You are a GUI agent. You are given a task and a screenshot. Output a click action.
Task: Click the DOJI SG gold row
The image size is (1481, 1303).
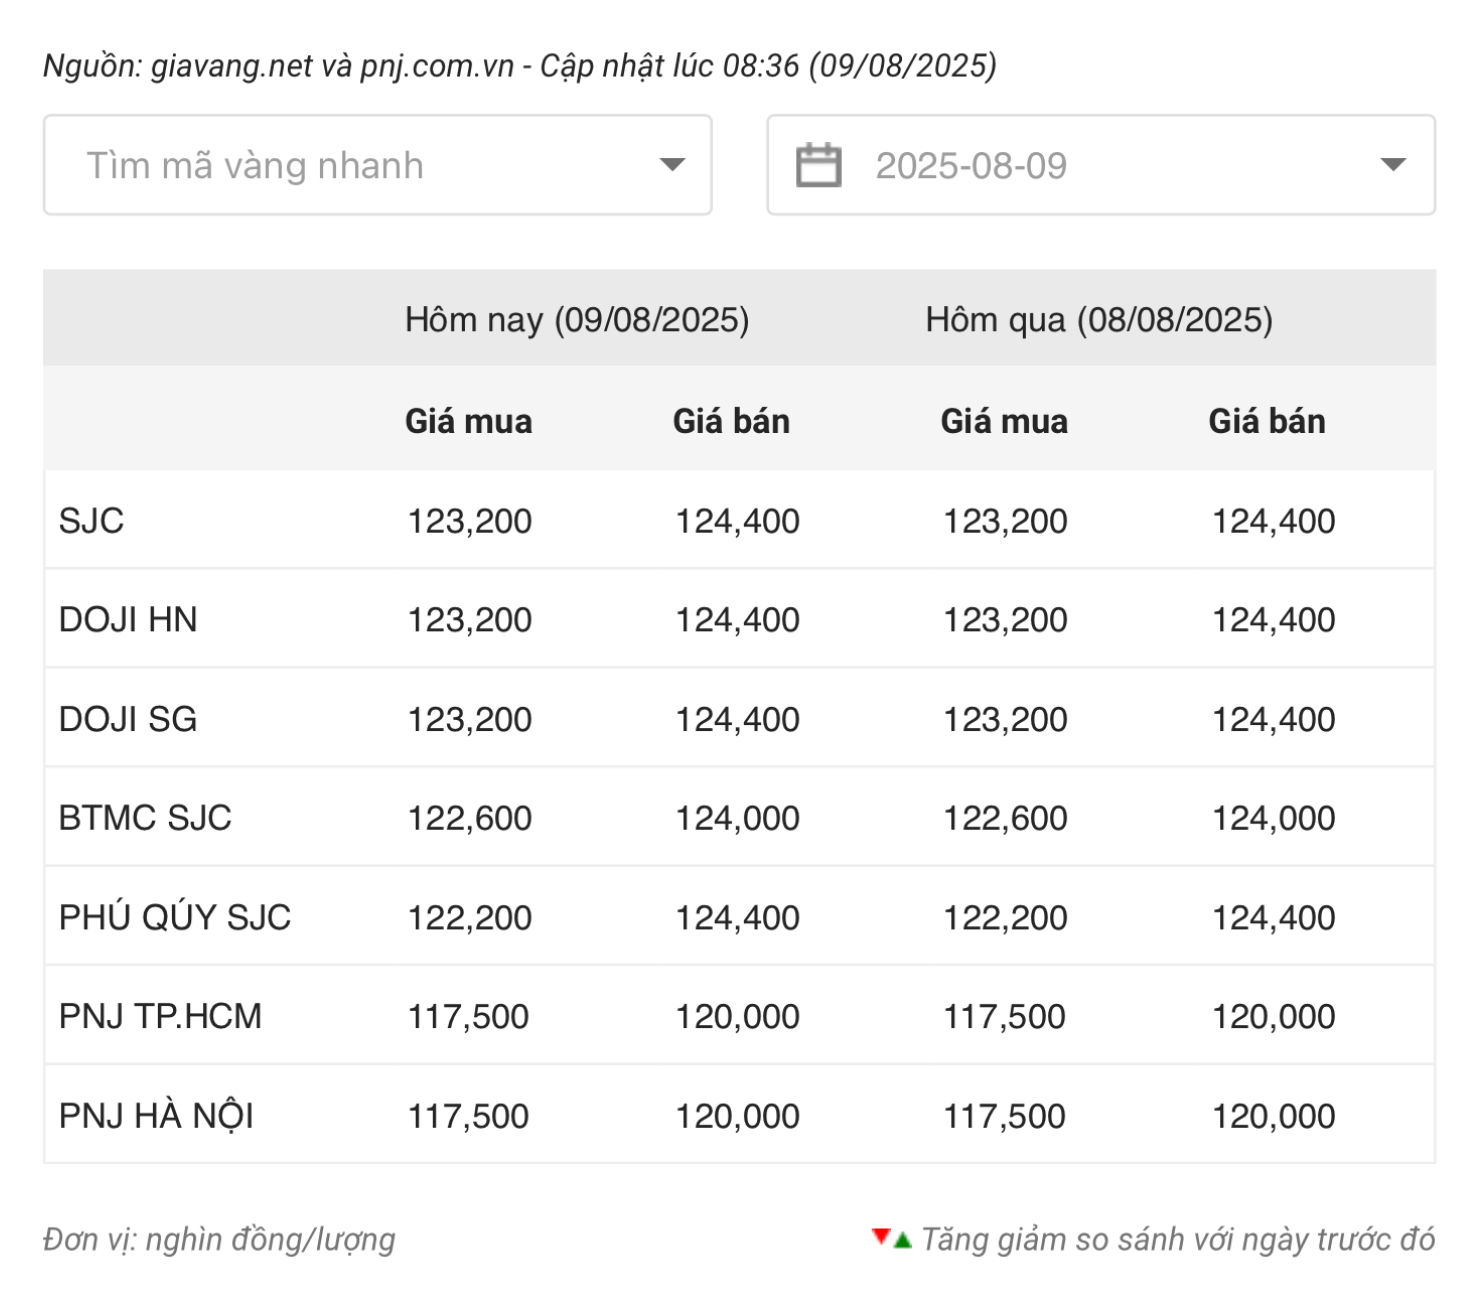pos(128,719)
